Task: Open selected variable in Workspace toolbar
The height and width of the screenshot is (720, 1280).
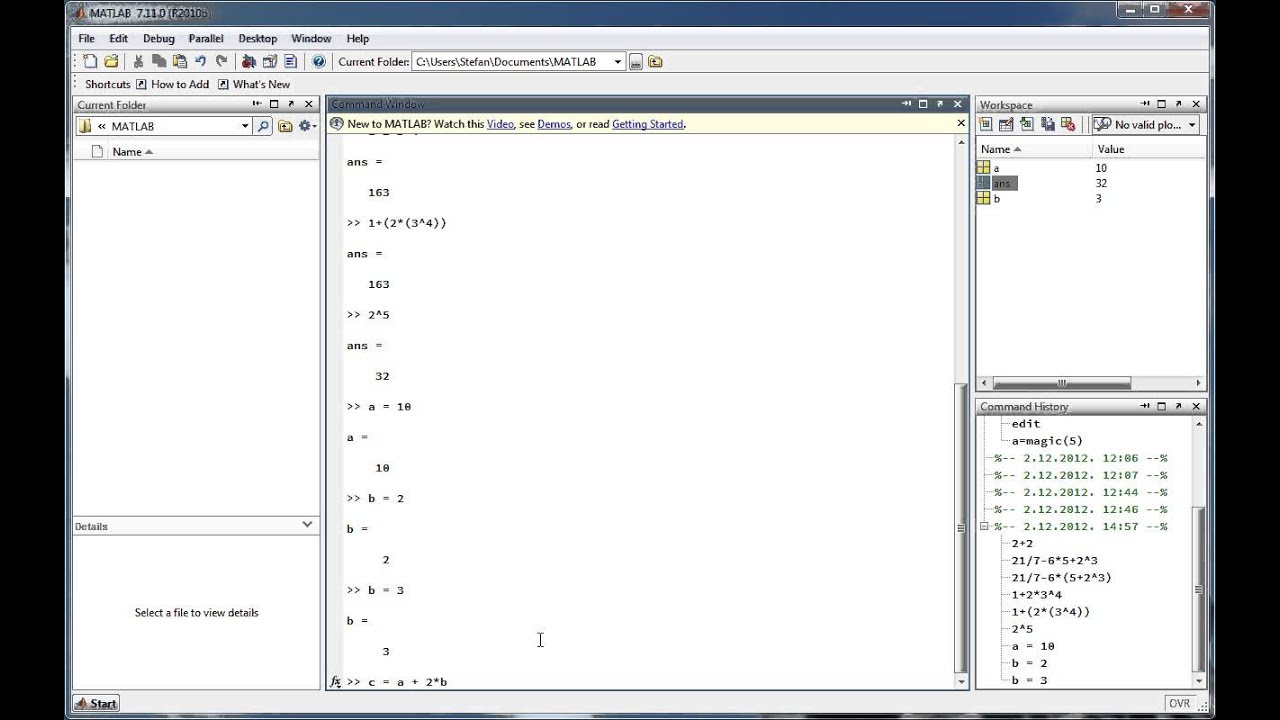Action: [x=1006, y=125]
